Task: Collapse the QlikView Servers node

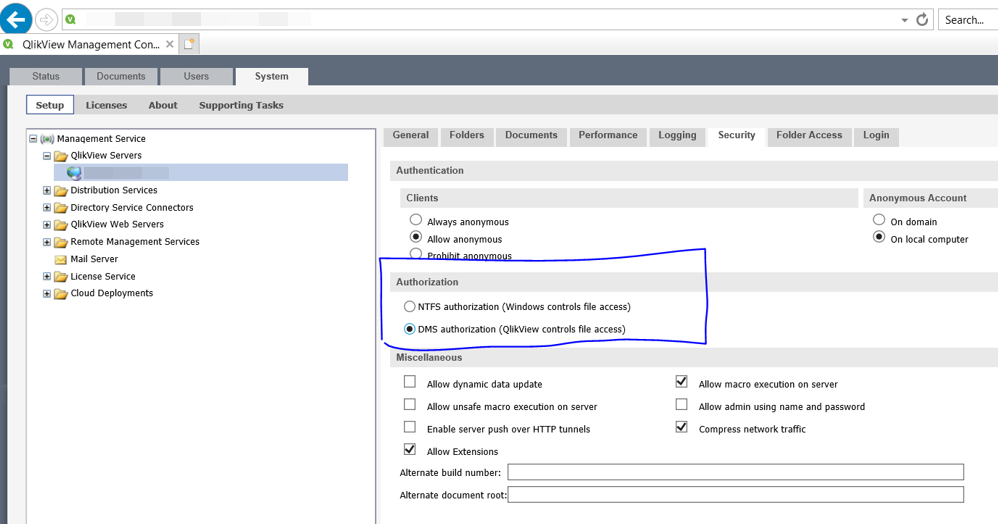Action: [x=46, y=155]
